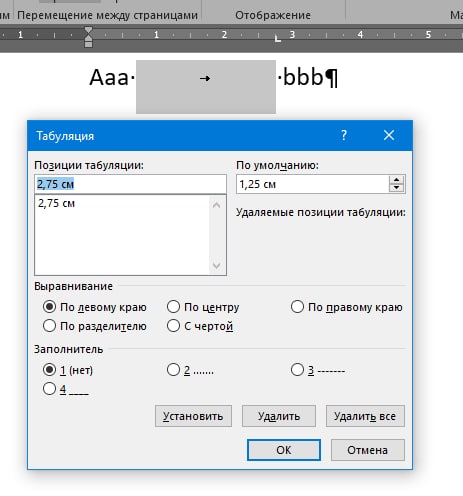The width and height of the screenshot is (463, 496).
Task: Click the 'Удалить' button
Action: click(279, 416)
